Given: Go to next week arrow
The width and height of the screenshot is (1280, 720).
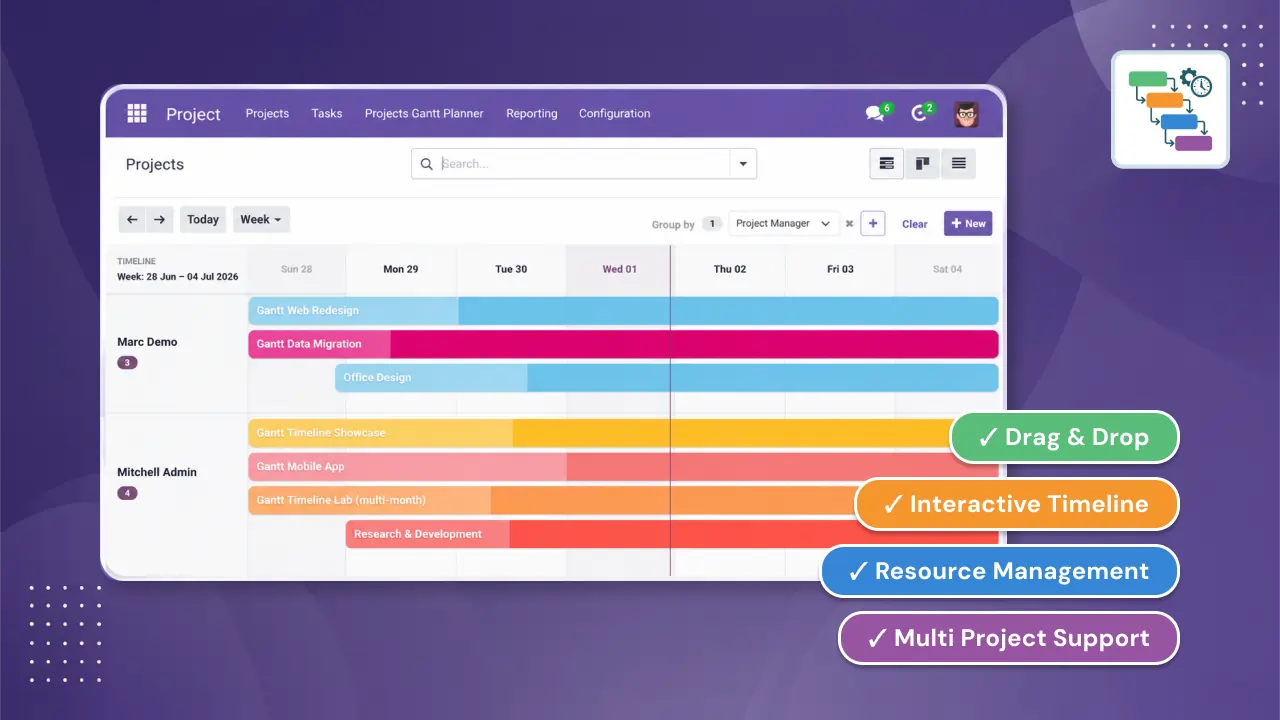Looking at the screenshot, I should tap(159, 219).
